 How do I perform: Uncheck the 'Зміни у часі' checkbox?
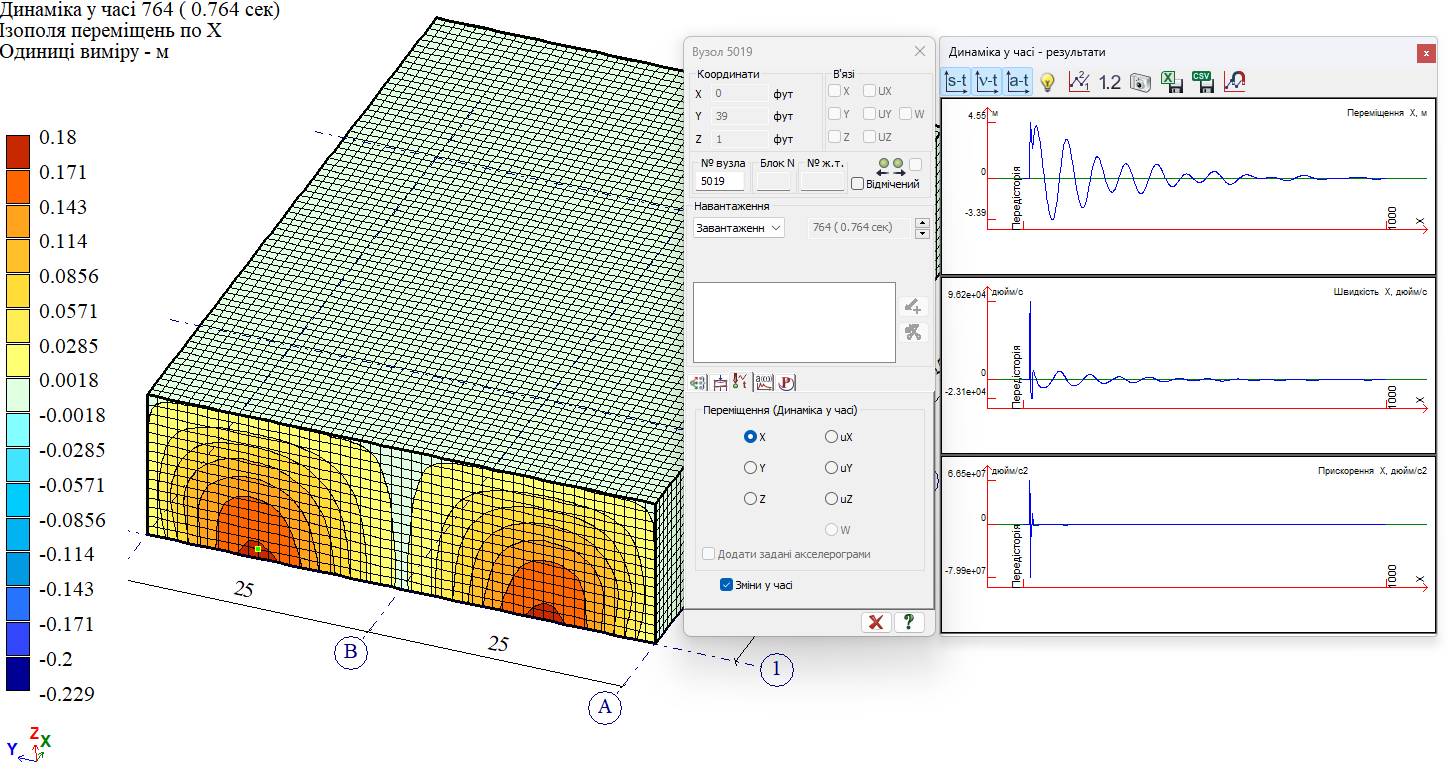(727, 585)
